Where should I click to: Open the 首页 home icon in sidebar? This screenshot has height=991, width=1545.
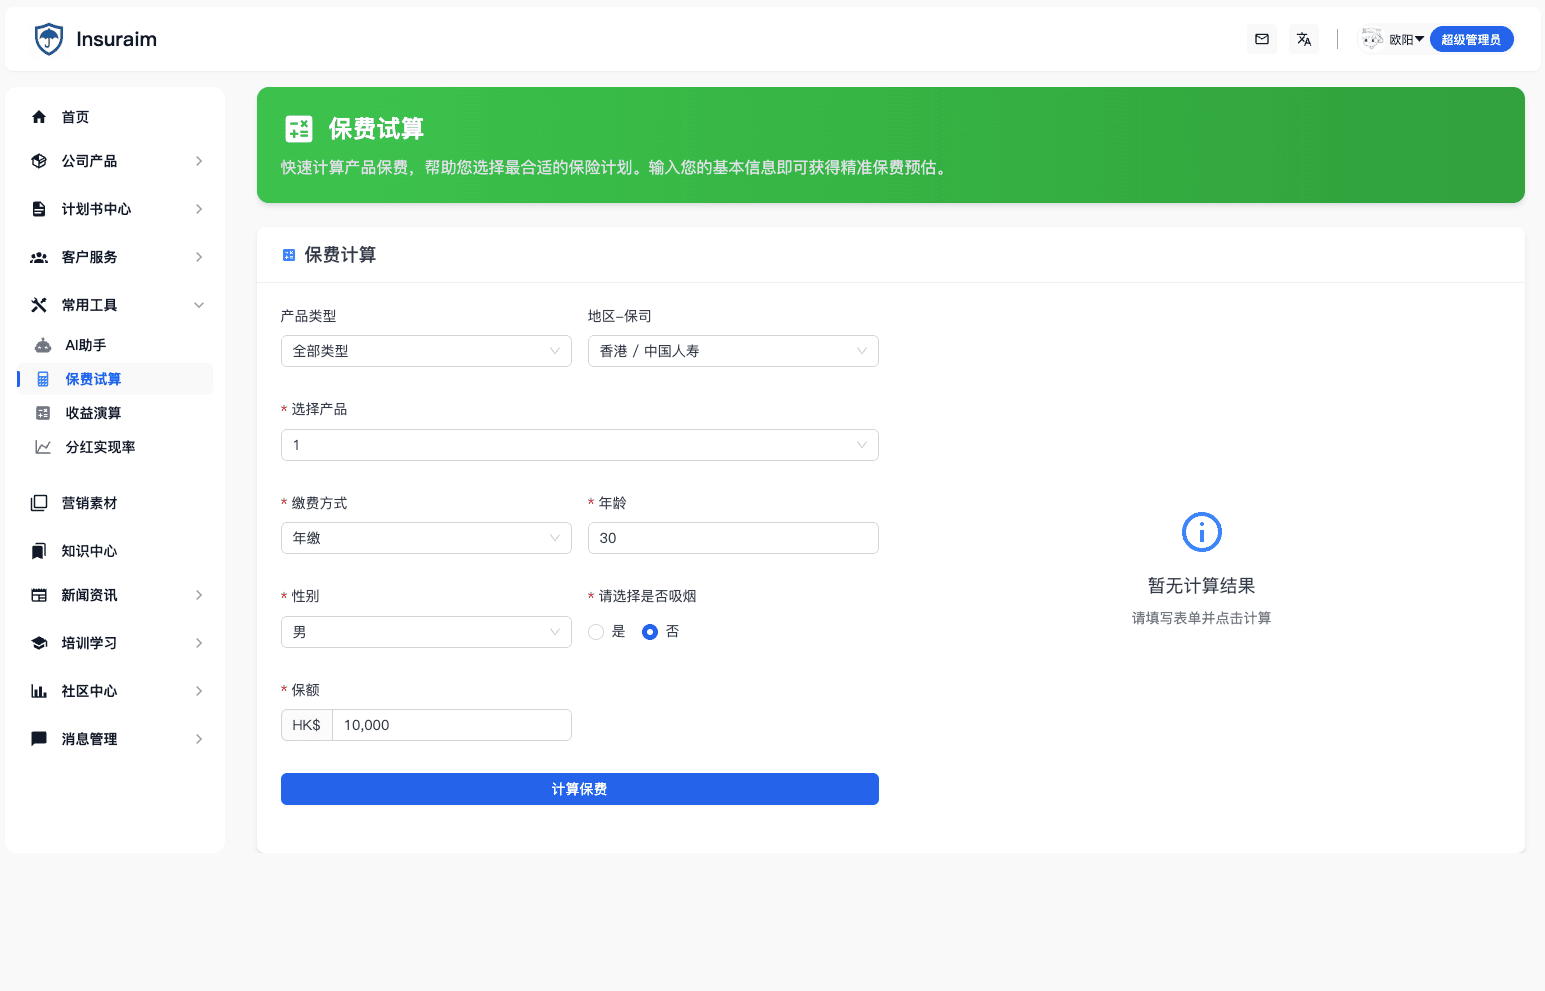(39, 117)
